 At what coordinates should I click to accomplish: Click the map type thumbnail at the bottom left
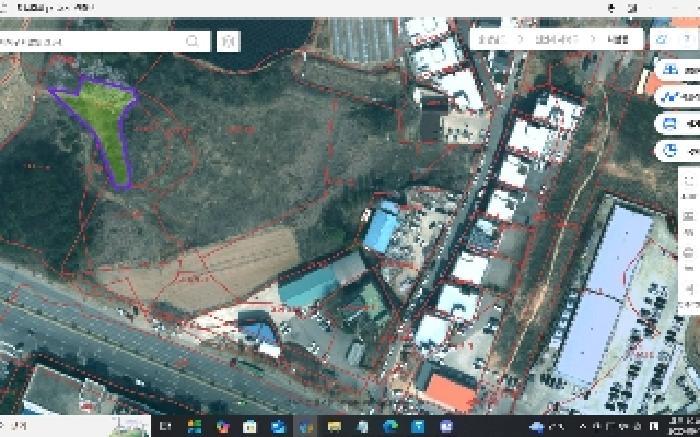(x=130, y=426)
